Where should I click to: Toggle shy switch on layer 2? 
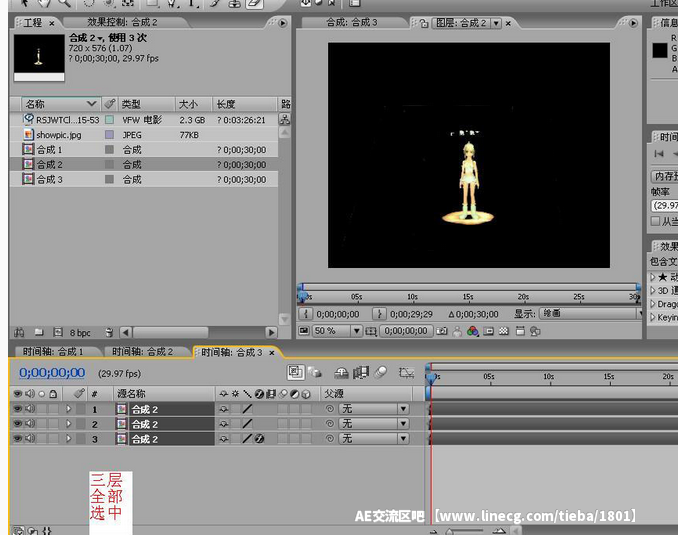pos(224,424)
